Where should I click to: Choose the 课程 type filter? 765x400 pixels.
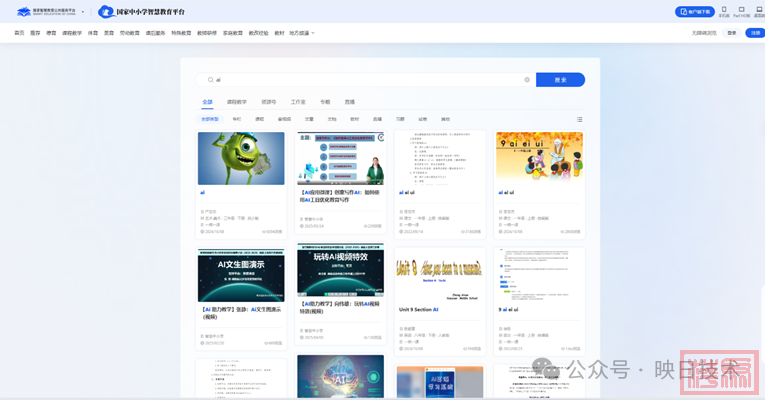pos(260,119)
